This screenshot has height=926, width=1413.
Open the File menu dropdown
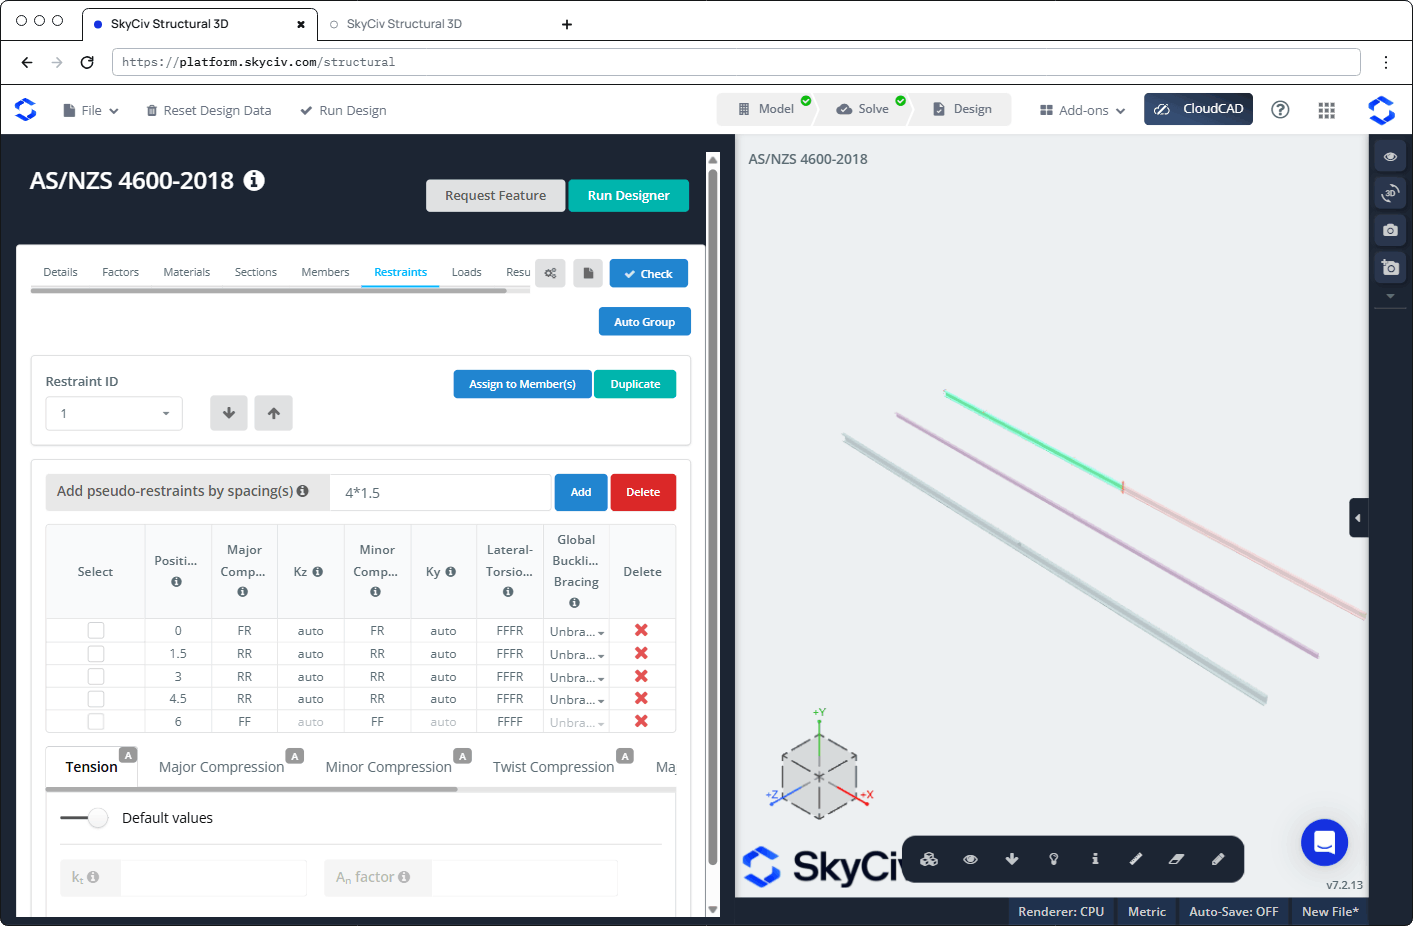click(91, 110)
